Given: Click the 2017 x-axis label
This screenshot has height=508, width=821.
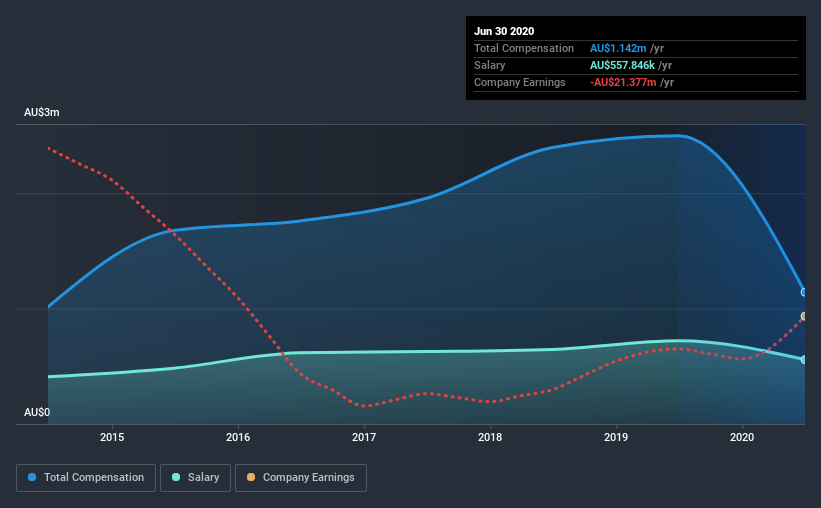Looking at the screenshot, I should 364,437.
